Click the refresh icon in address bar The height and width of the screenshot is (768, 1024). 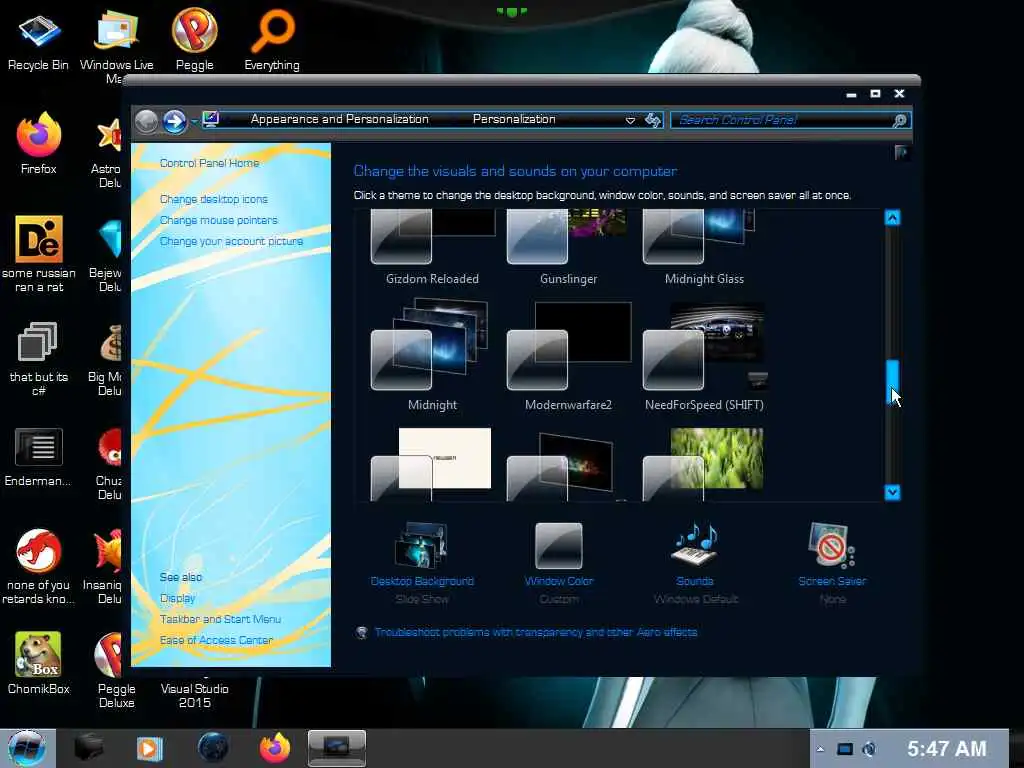(652, 120)
